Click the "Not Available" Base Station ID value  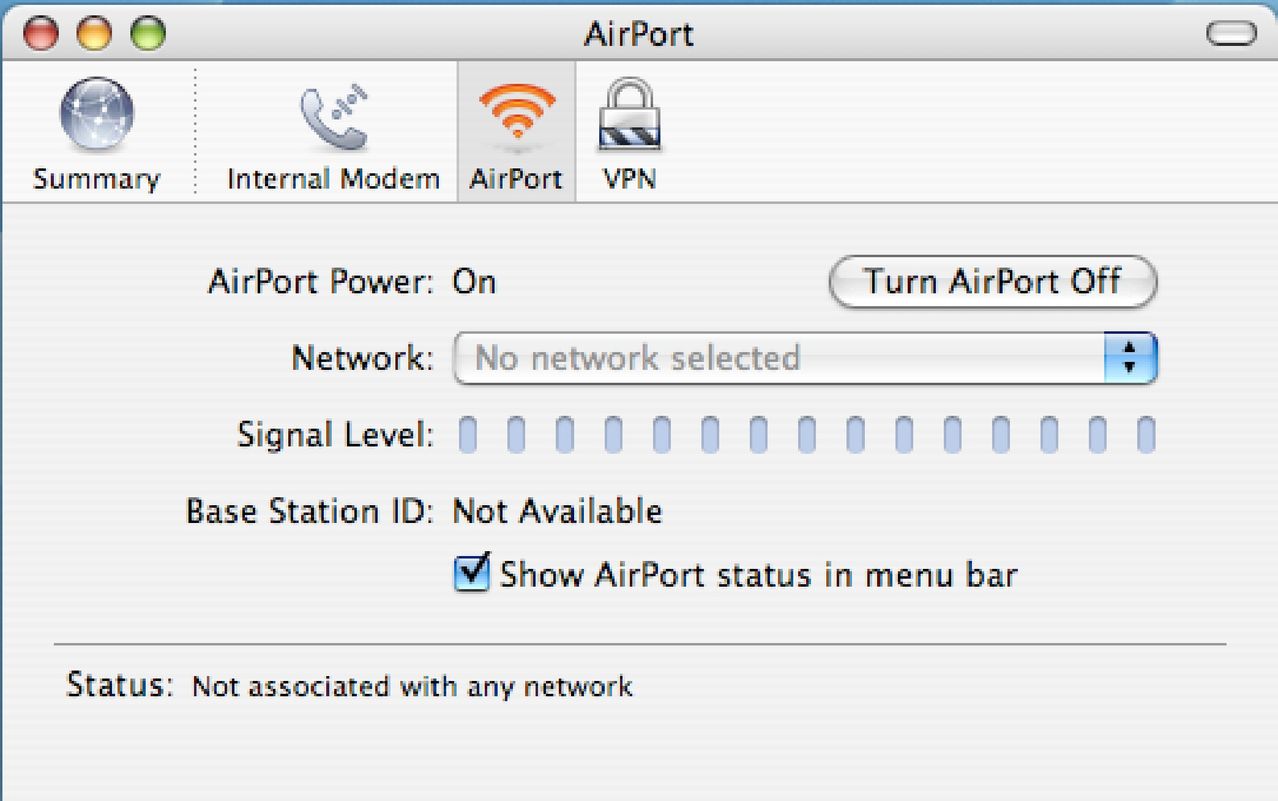[x=557, y=512]
